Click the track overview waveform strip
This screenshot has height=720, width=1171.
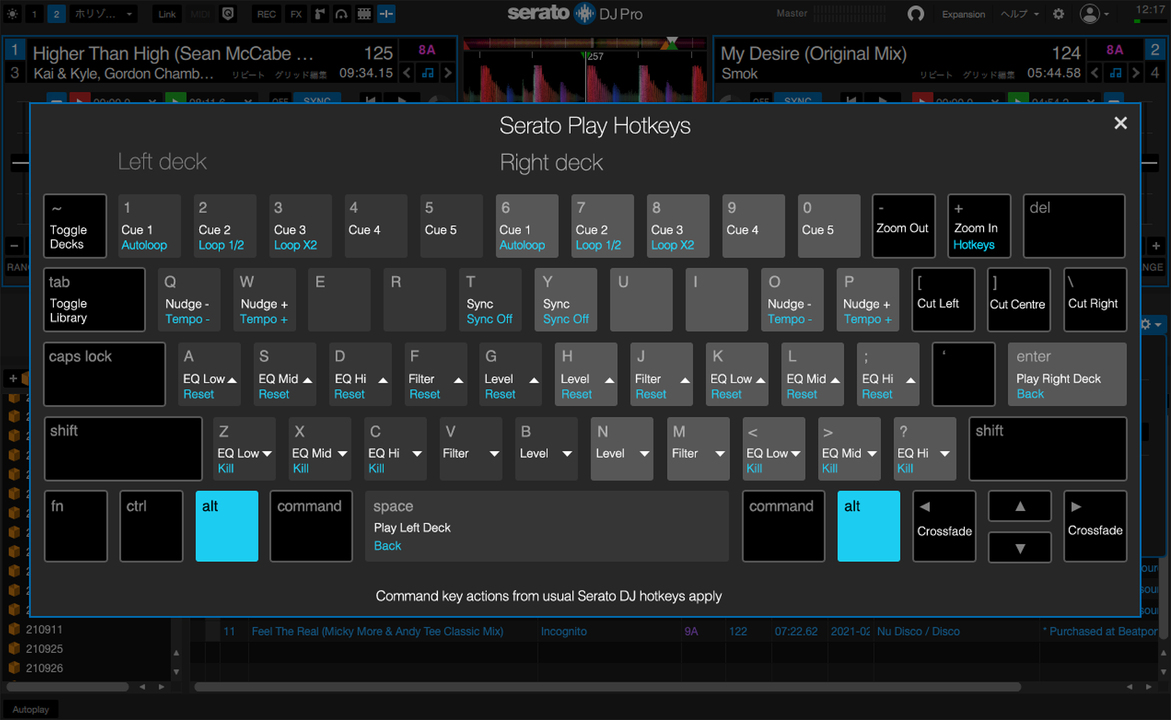pyautogui.click(x=585, y=44)
